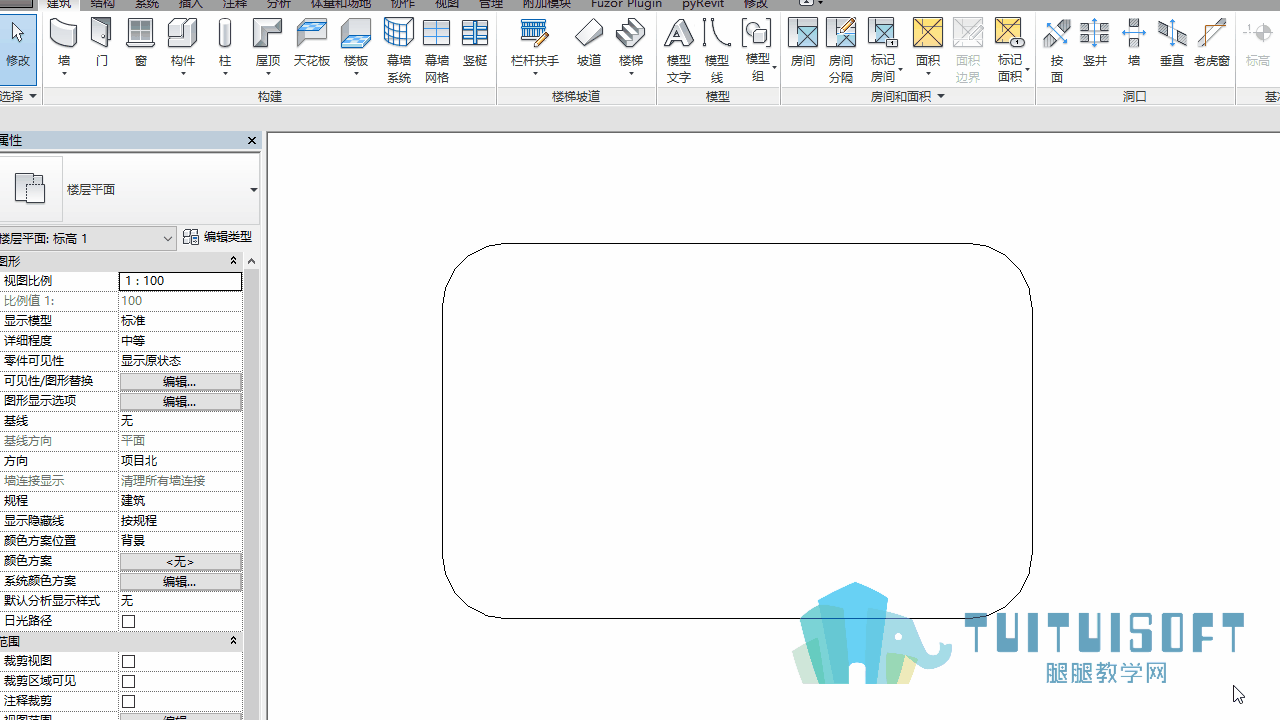Open the Fuzor Plugin ribbon tab
This screenshot has width=1280, height=720.
tap(626, 4)
